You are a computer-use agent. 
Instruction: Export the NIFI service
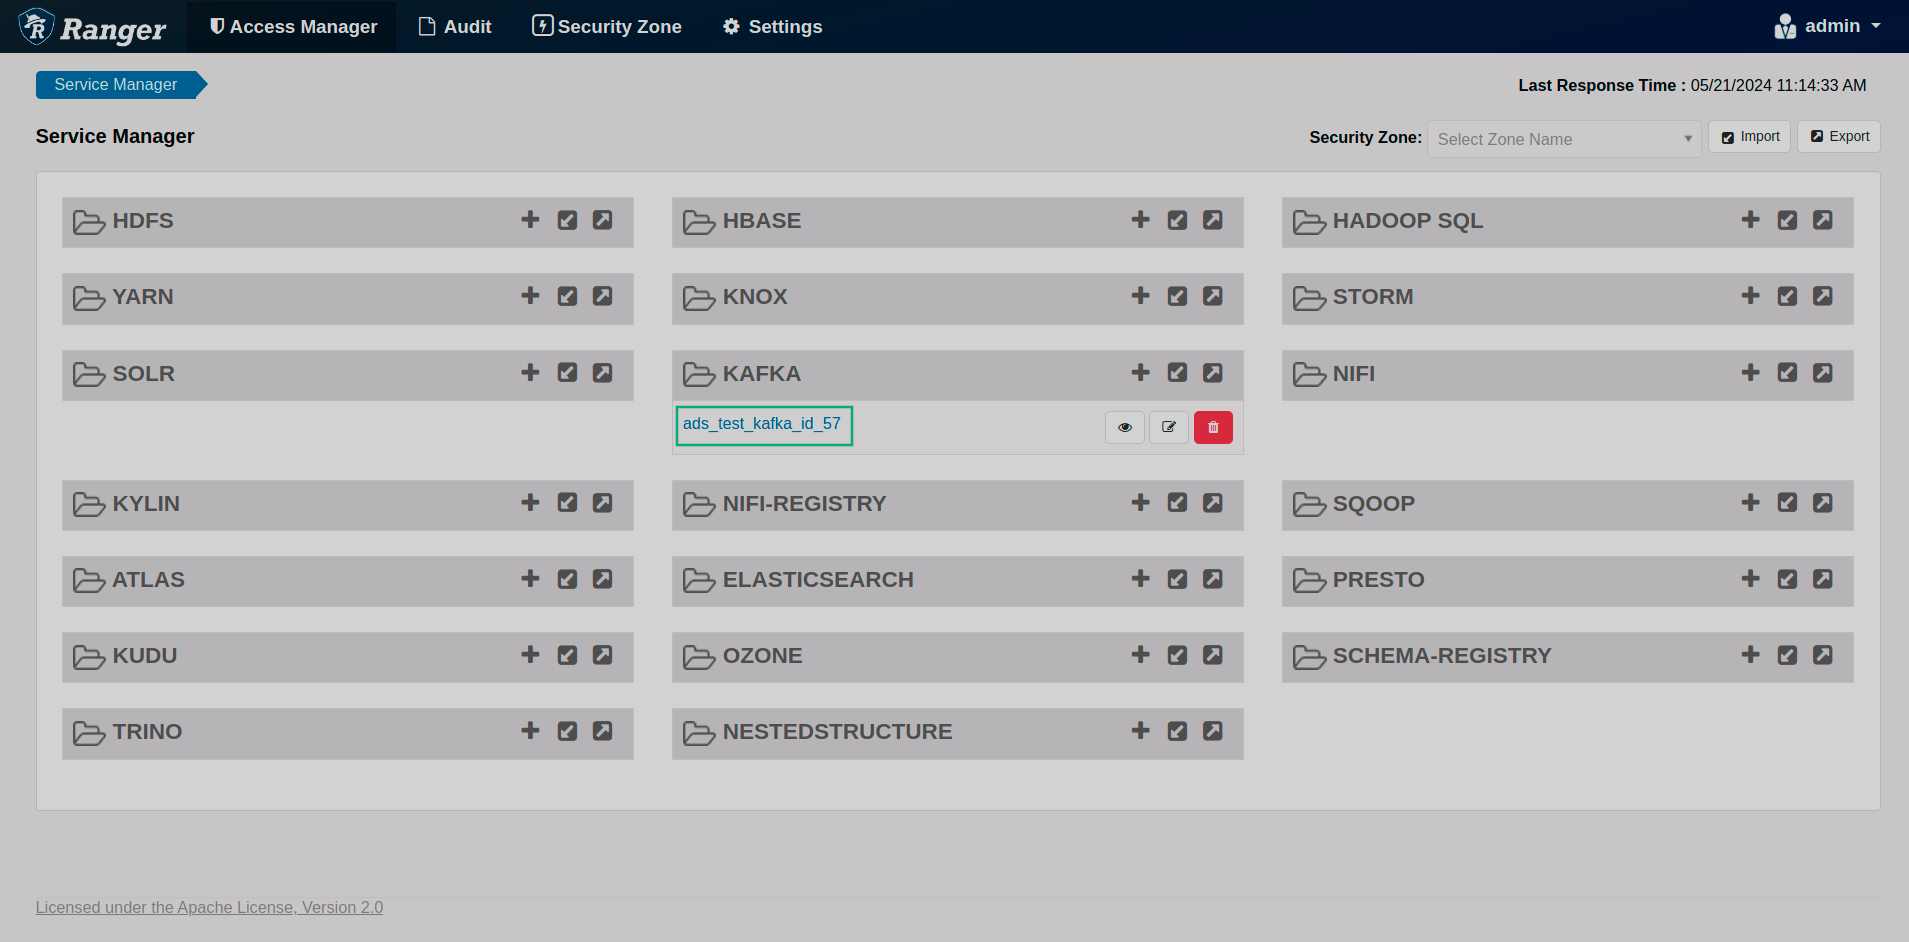tap(1822, 373)
